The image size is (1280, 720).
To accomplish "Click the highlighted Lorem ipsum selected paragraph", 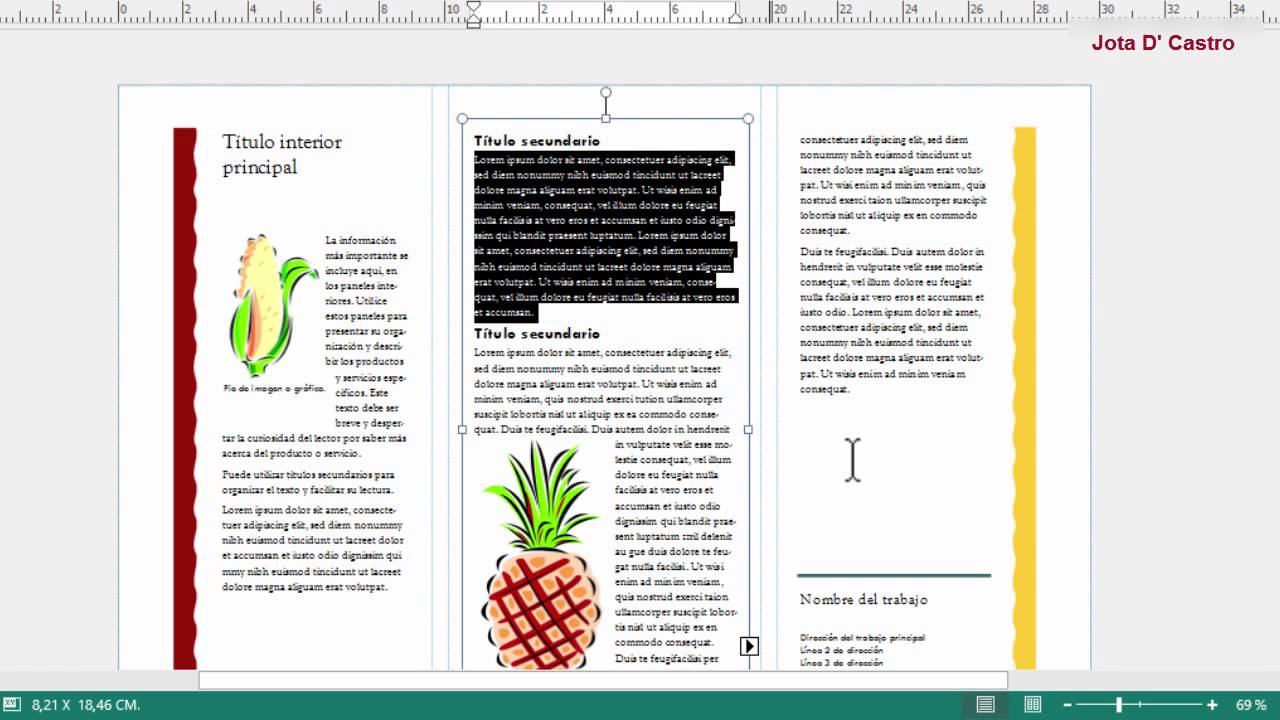I will pos(605,236).
